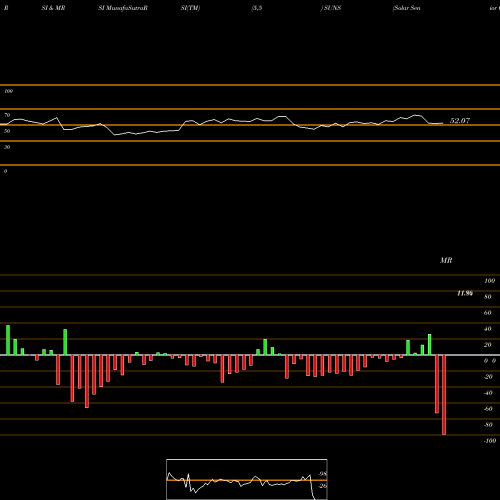Click the 80 label on MR axis
The width and height of the screenshot is (500, 500).
[488, 297]
